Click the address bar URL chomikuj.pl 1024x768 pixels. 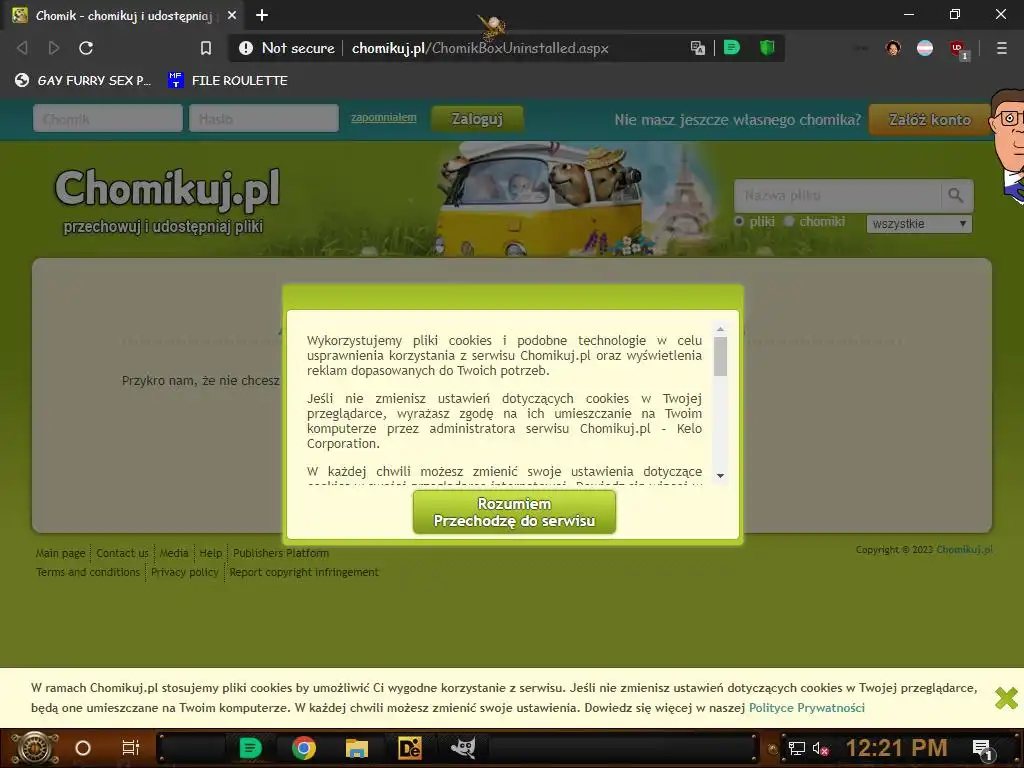(x=480, y=48)
